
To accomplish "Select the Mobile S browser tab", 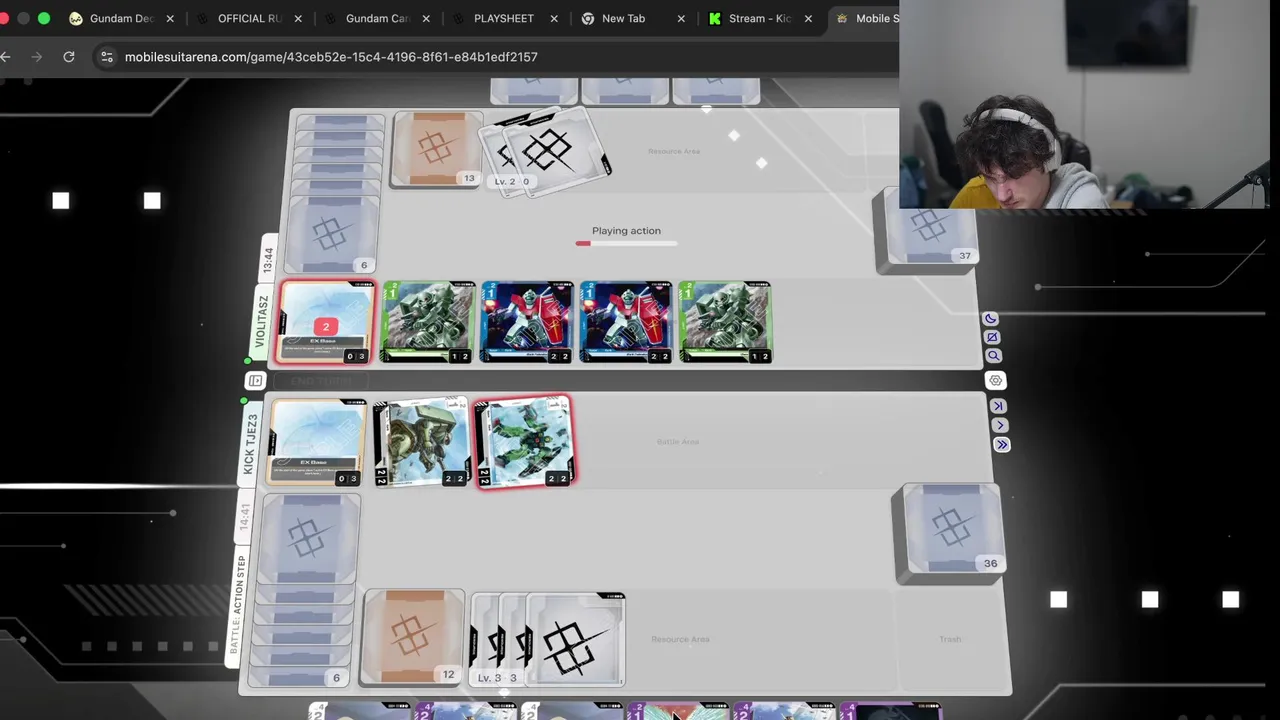I will click(866, 18).
